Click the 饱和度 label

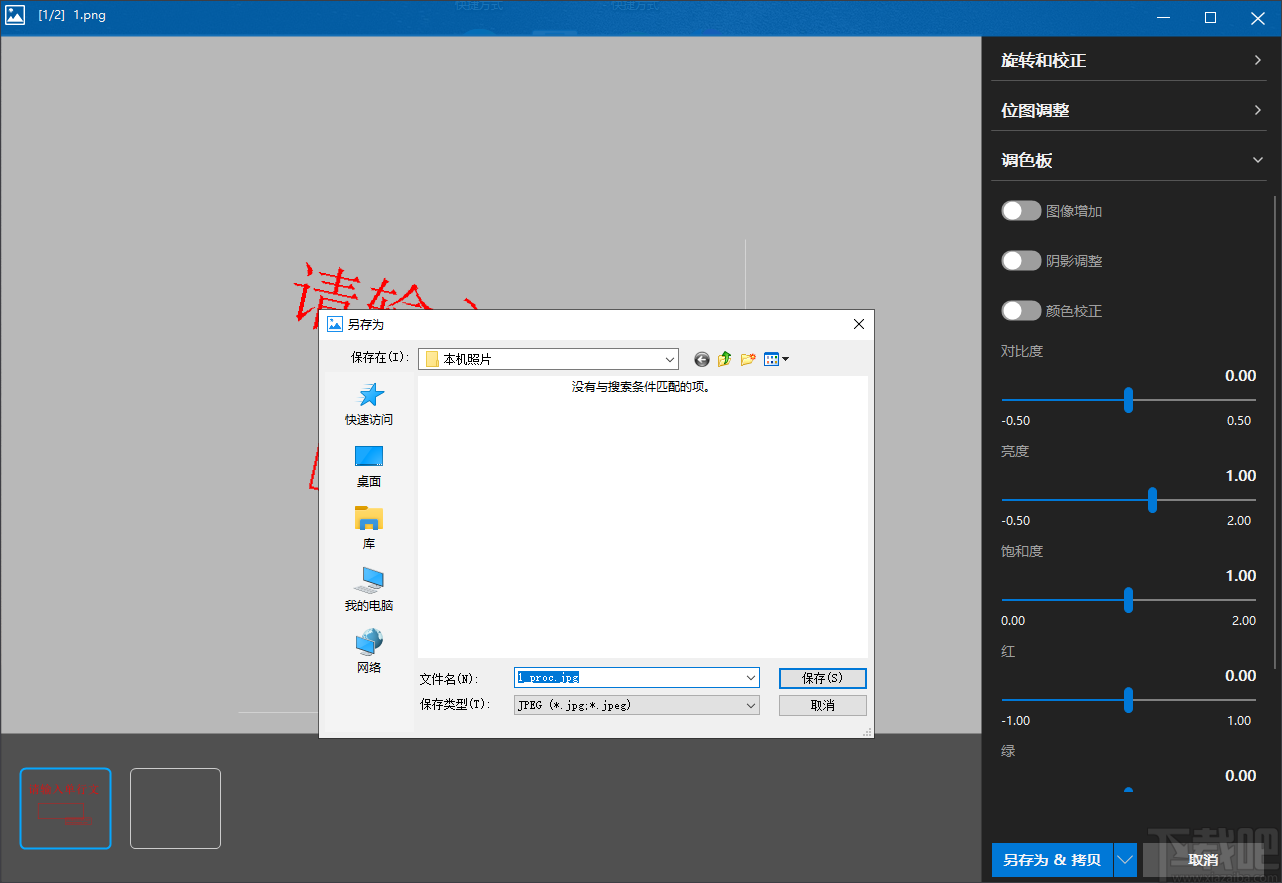click(1022, 551)
